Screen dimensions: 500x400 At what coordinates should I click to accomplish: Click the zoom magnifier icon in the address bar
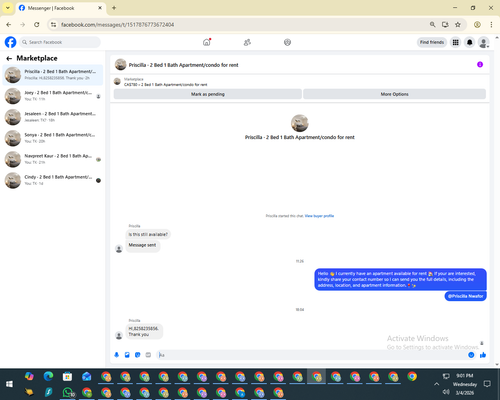click(x=432, y=25)
